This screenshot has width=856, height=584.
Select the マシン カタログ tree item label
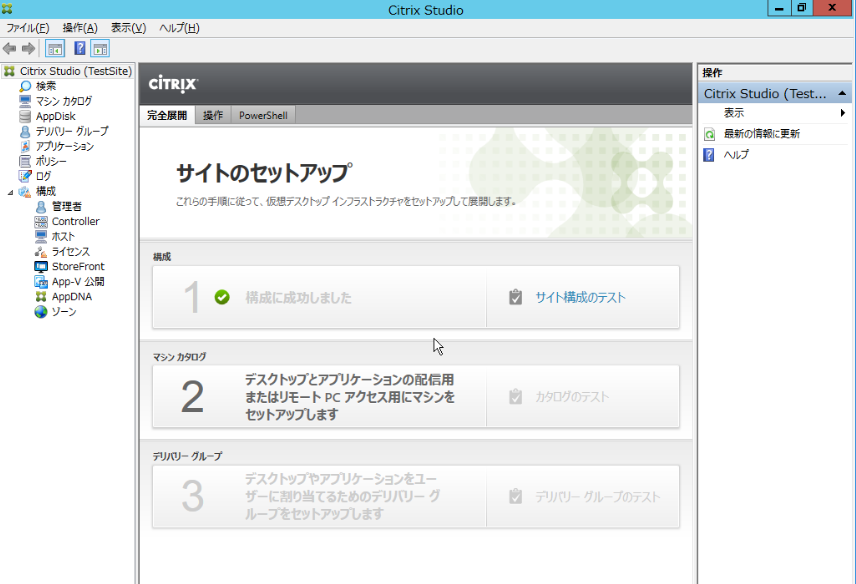click(64, 101)
